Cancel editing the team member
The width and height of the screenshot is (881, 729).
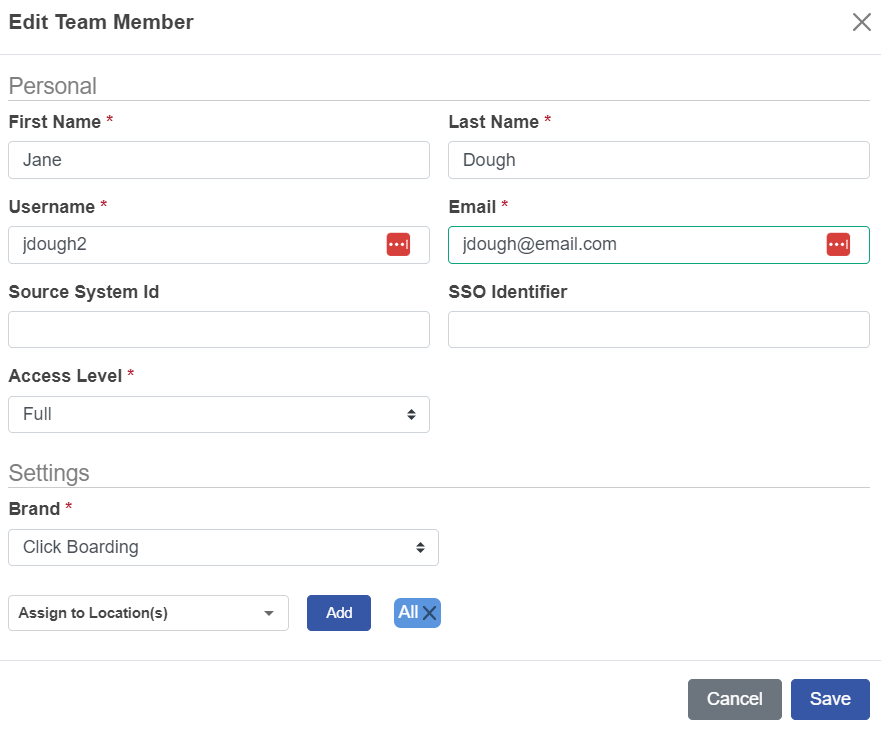click(x=734, y=699)
